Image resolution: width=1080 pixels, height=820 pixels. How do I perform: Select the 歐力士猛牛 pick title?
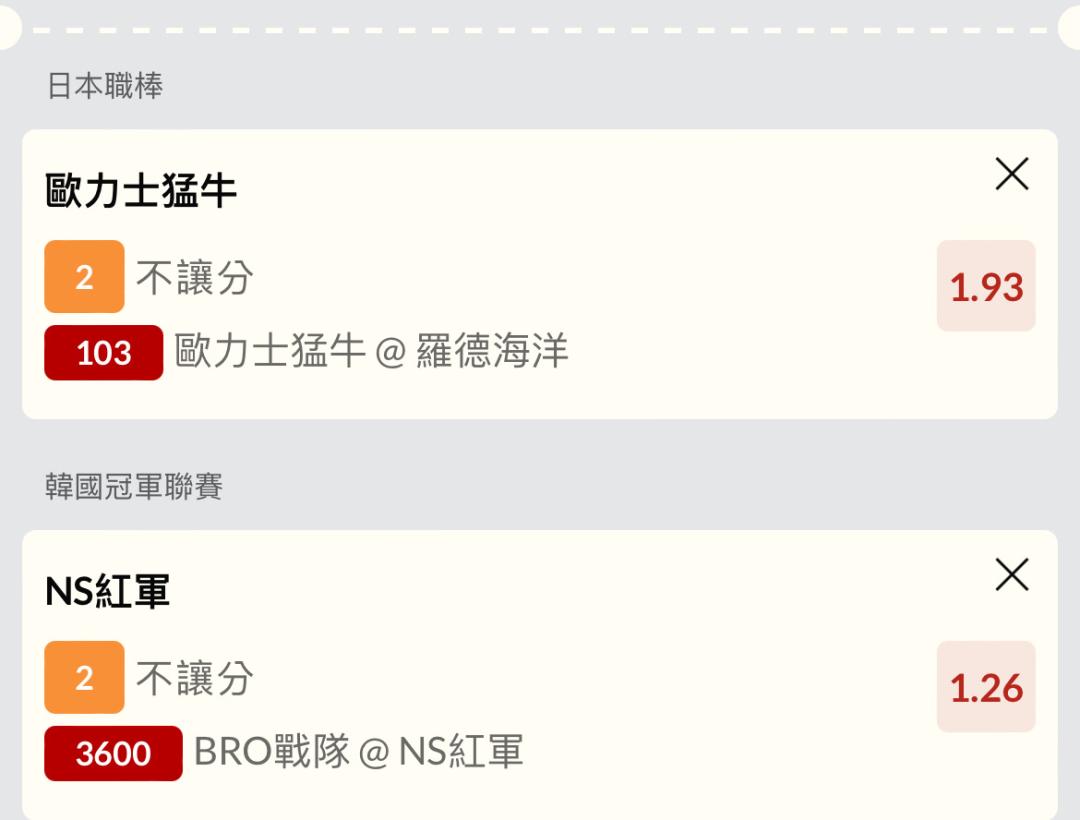click(x=141, y=191)
